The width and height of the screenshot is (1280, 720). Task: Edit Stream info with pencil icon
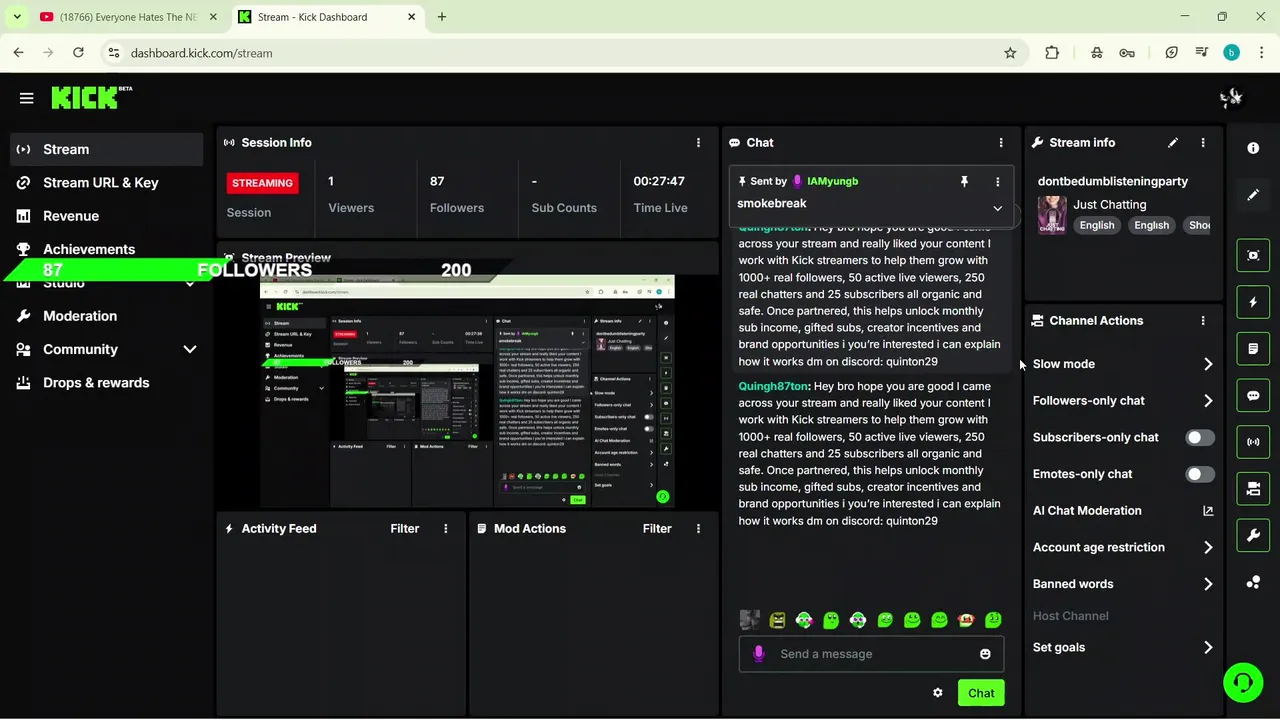(x=1173, y=143)
